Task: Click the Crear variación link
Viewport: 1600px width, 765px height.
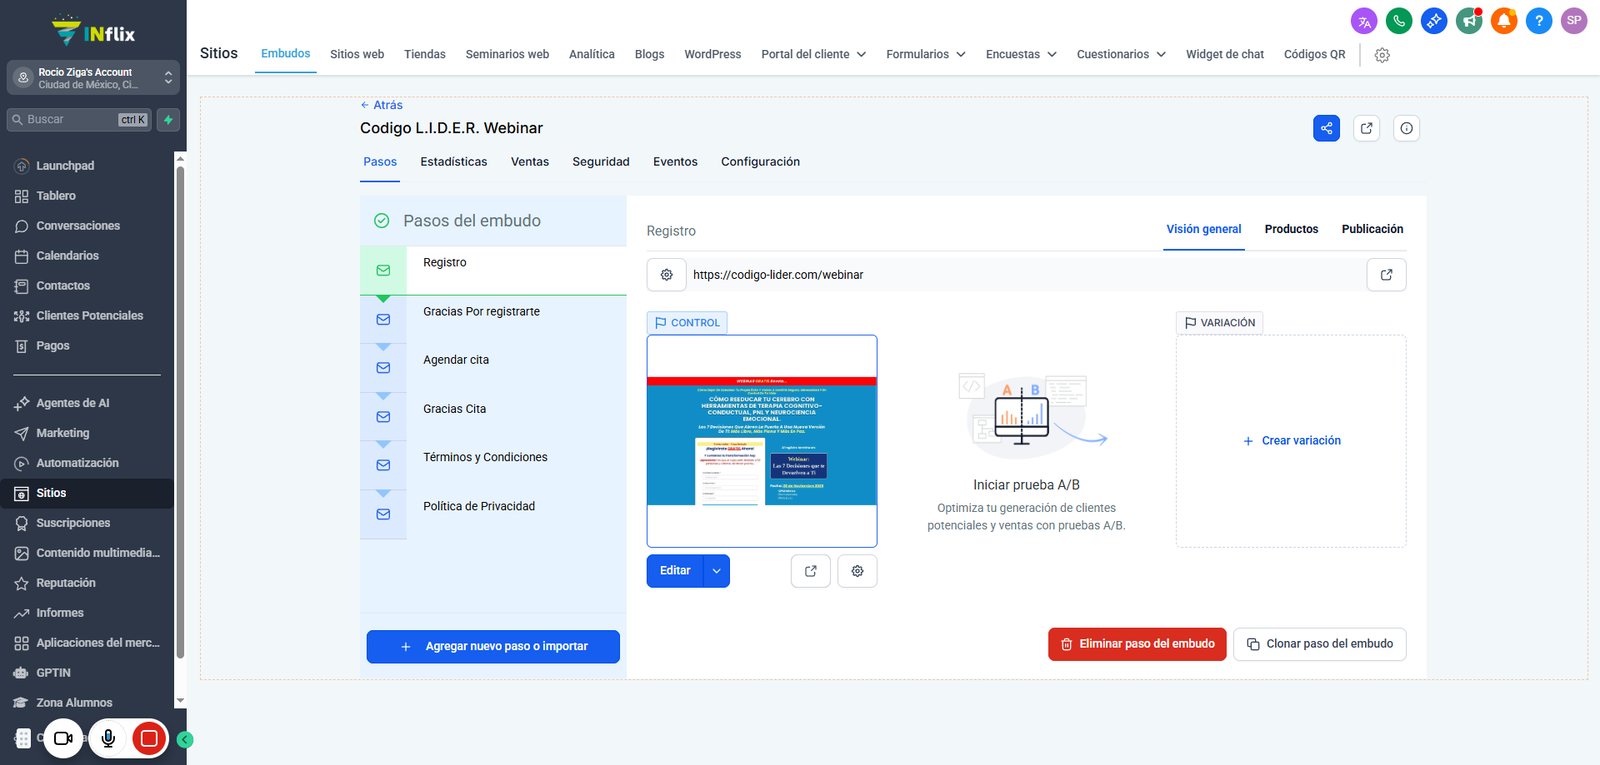Action: coord(1291,441)
